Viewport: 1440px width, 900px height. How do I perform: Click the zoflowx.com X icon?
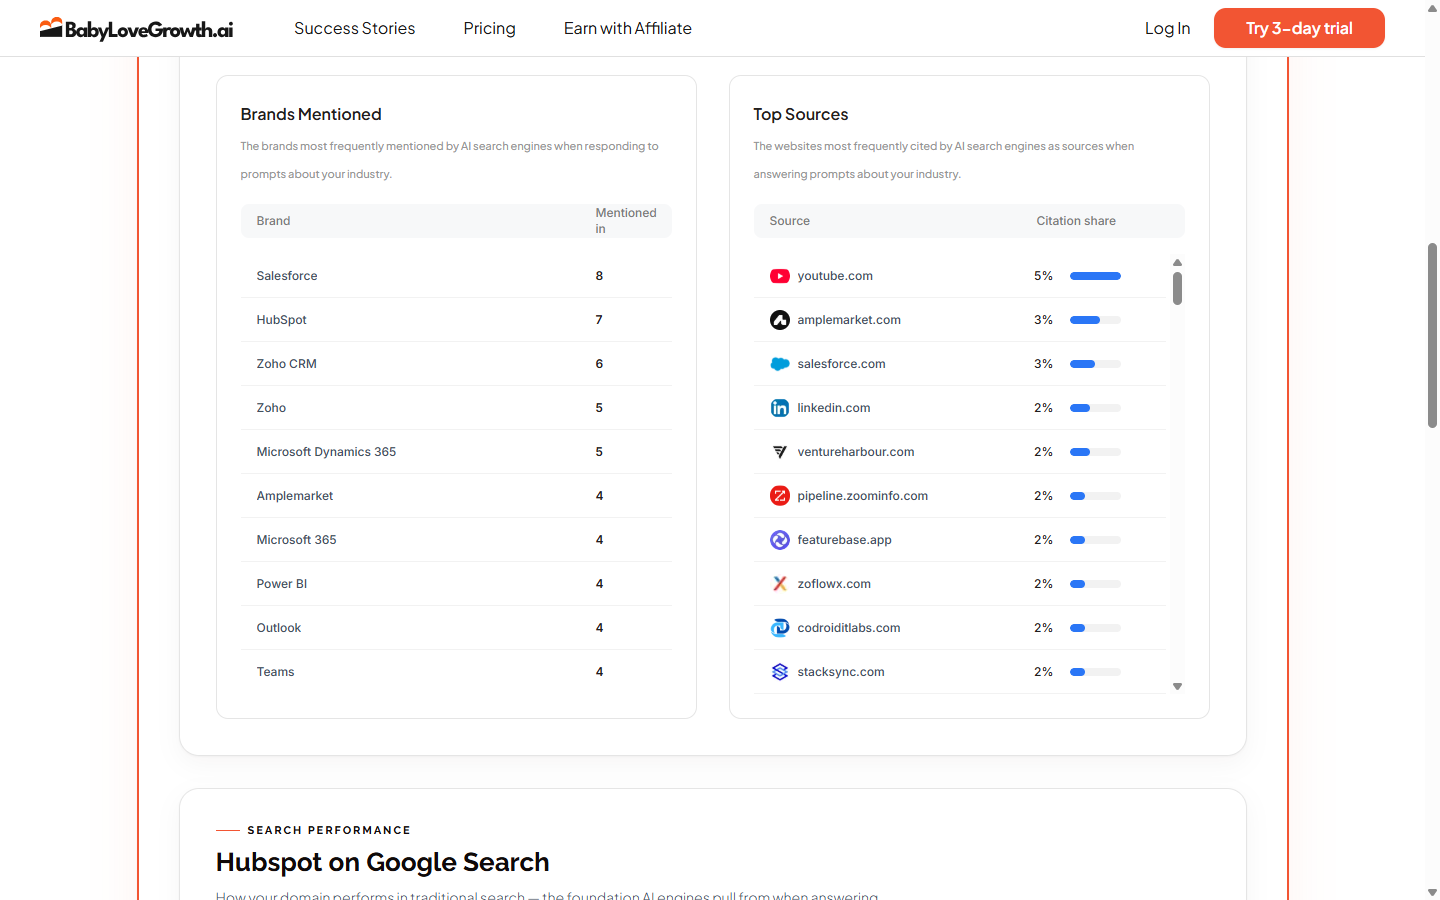(x=780, y=584)
